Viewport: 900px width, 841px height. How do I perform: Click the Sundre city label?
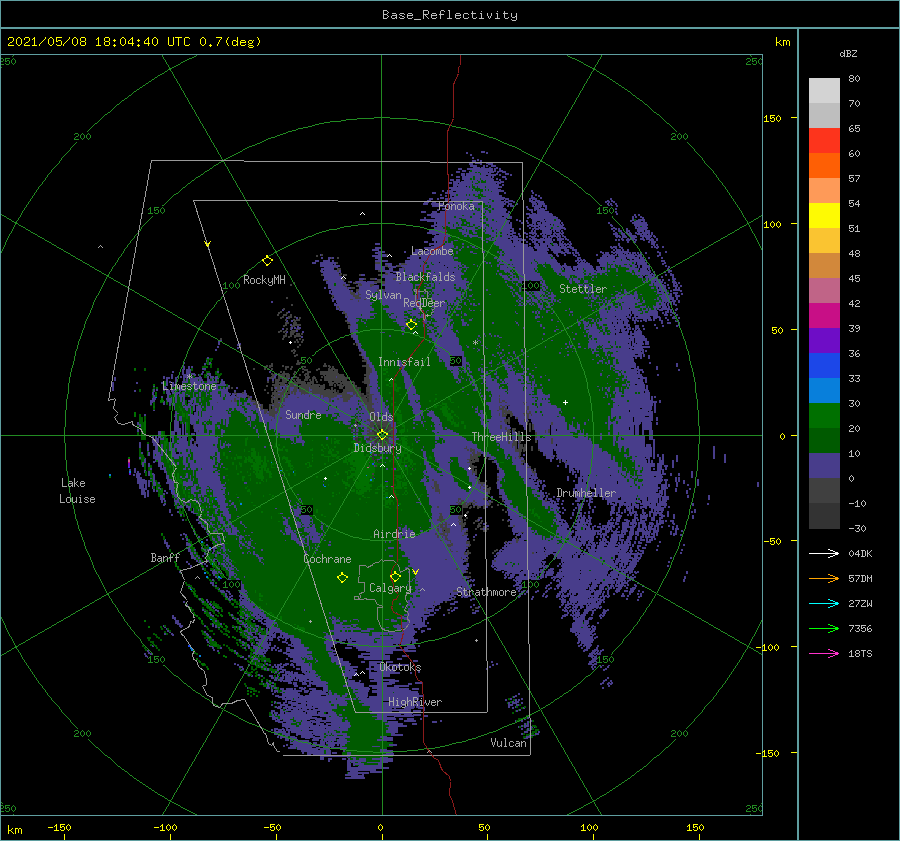(x=303, y=414)
